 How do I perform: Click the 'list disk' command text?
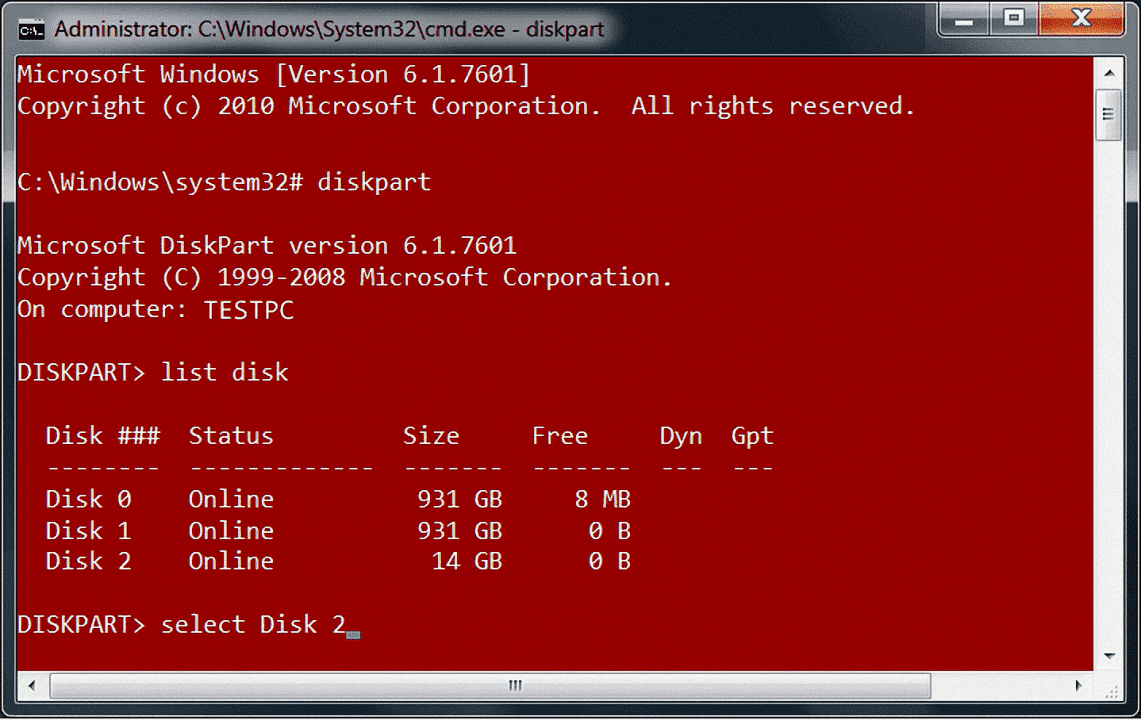point(224,373)
